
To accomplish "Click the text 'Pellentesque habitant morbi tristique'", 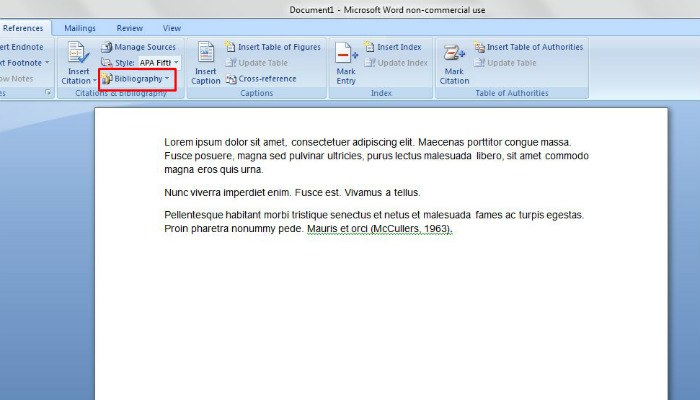I will click(x=246, y=215).
